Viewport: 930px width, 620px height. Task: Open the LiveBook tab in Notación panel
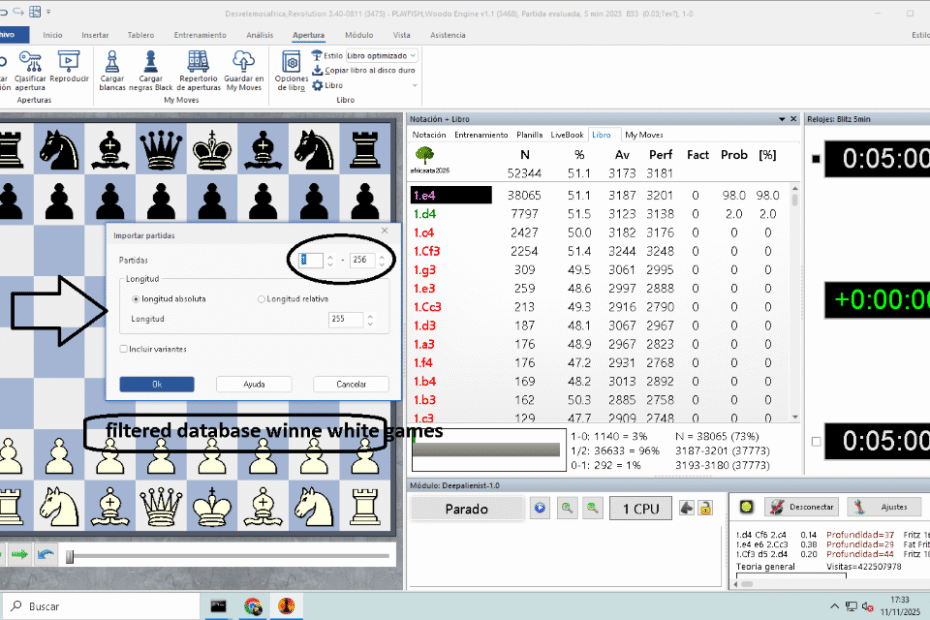(566, 134)
